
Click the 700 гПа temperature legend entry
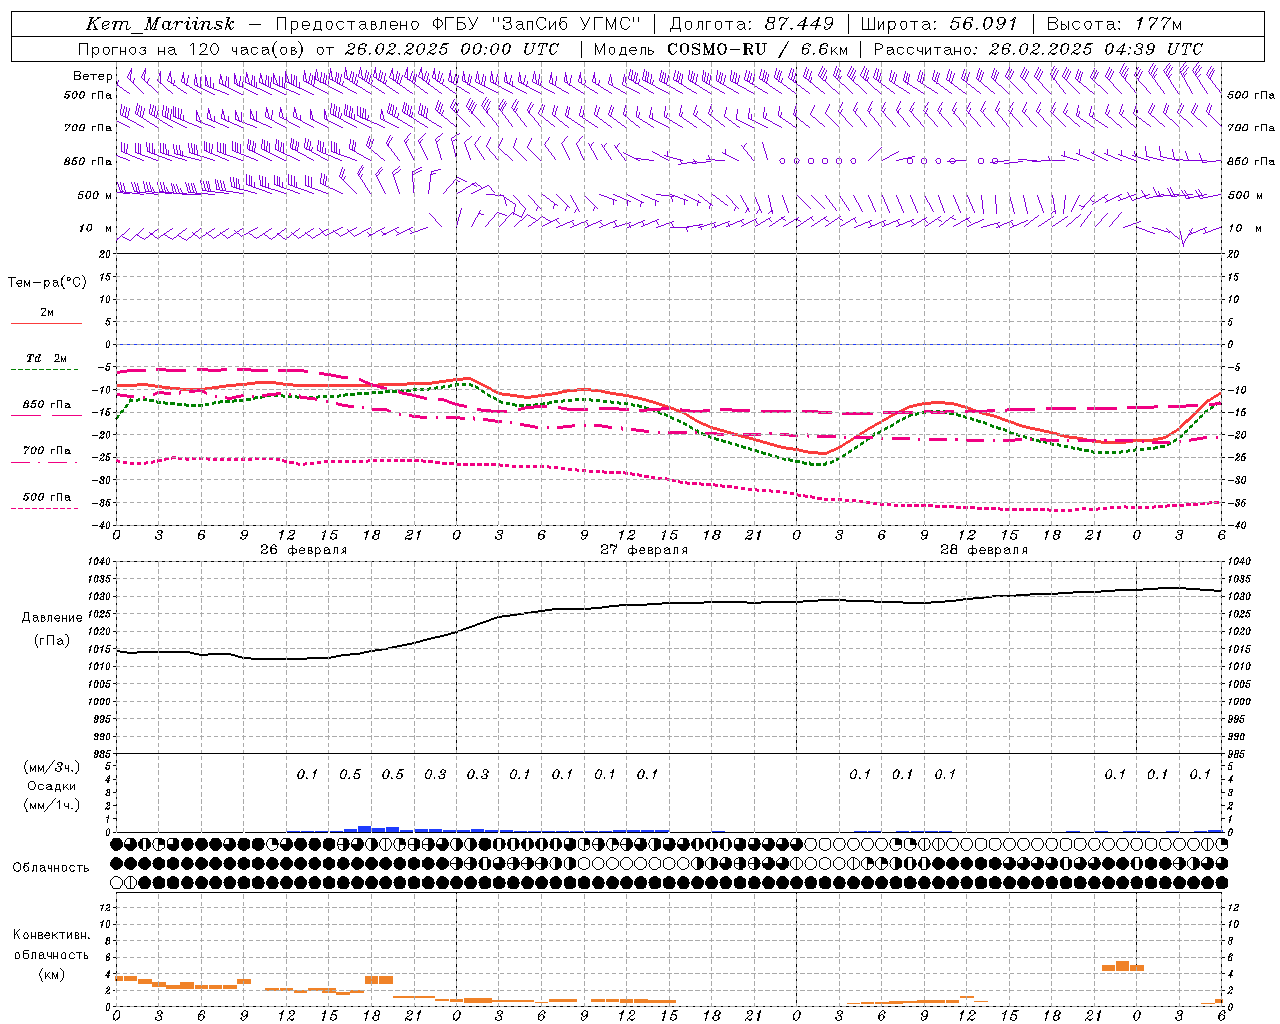point(47,451)
